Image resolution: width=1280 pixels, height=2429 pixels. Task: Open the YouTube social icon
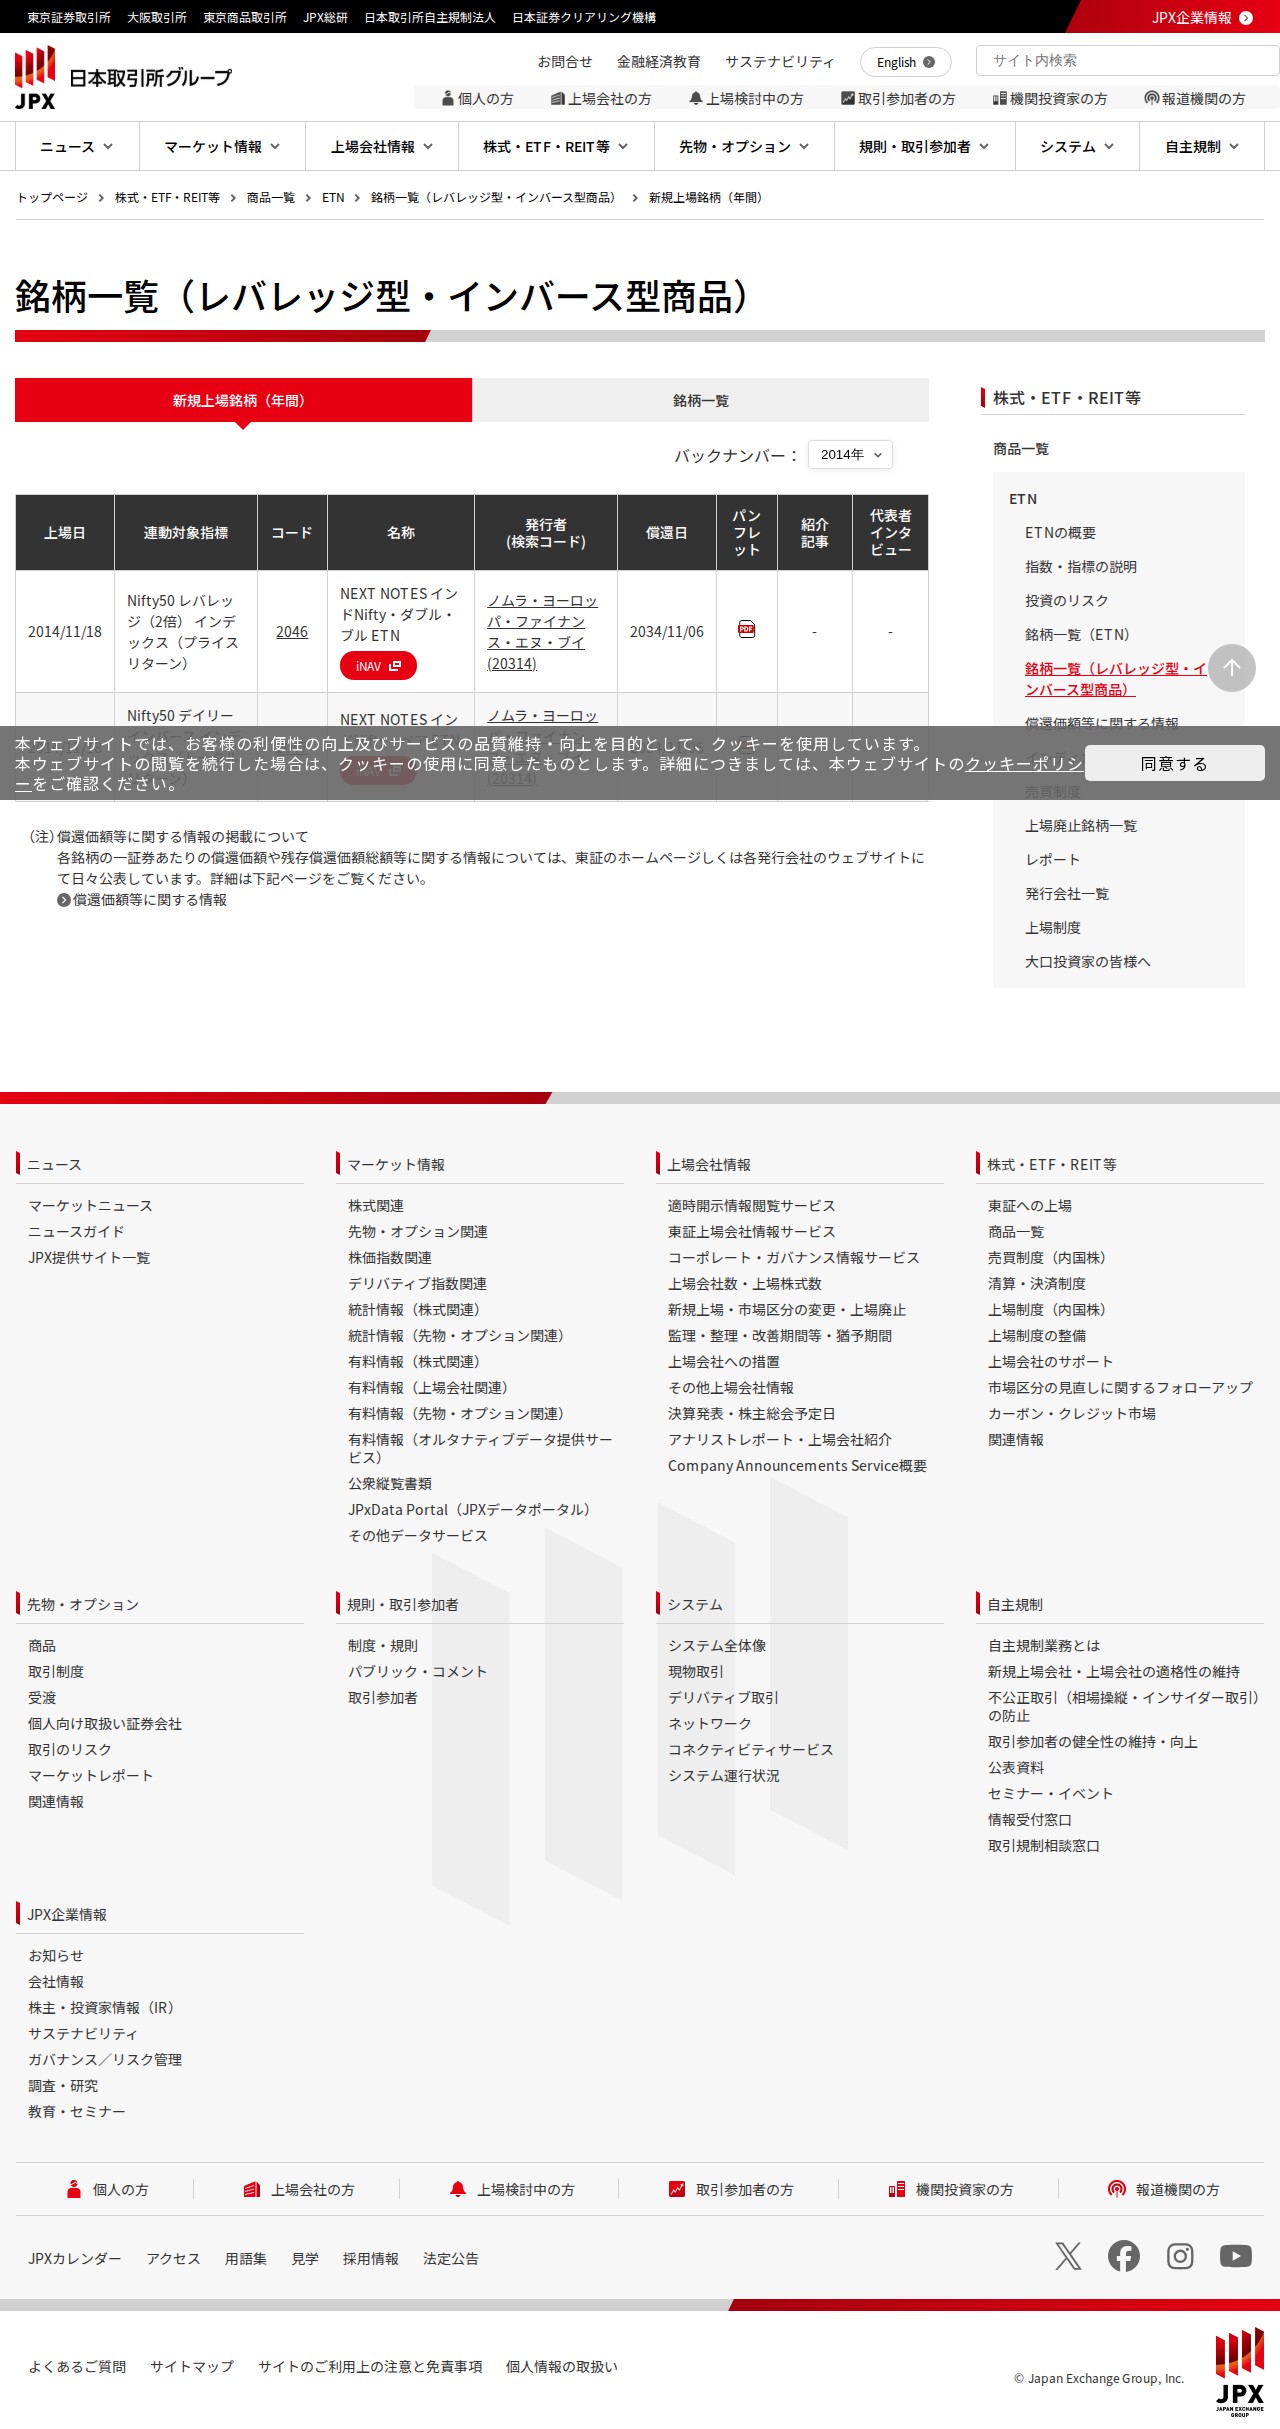tap(1236, 2255)
